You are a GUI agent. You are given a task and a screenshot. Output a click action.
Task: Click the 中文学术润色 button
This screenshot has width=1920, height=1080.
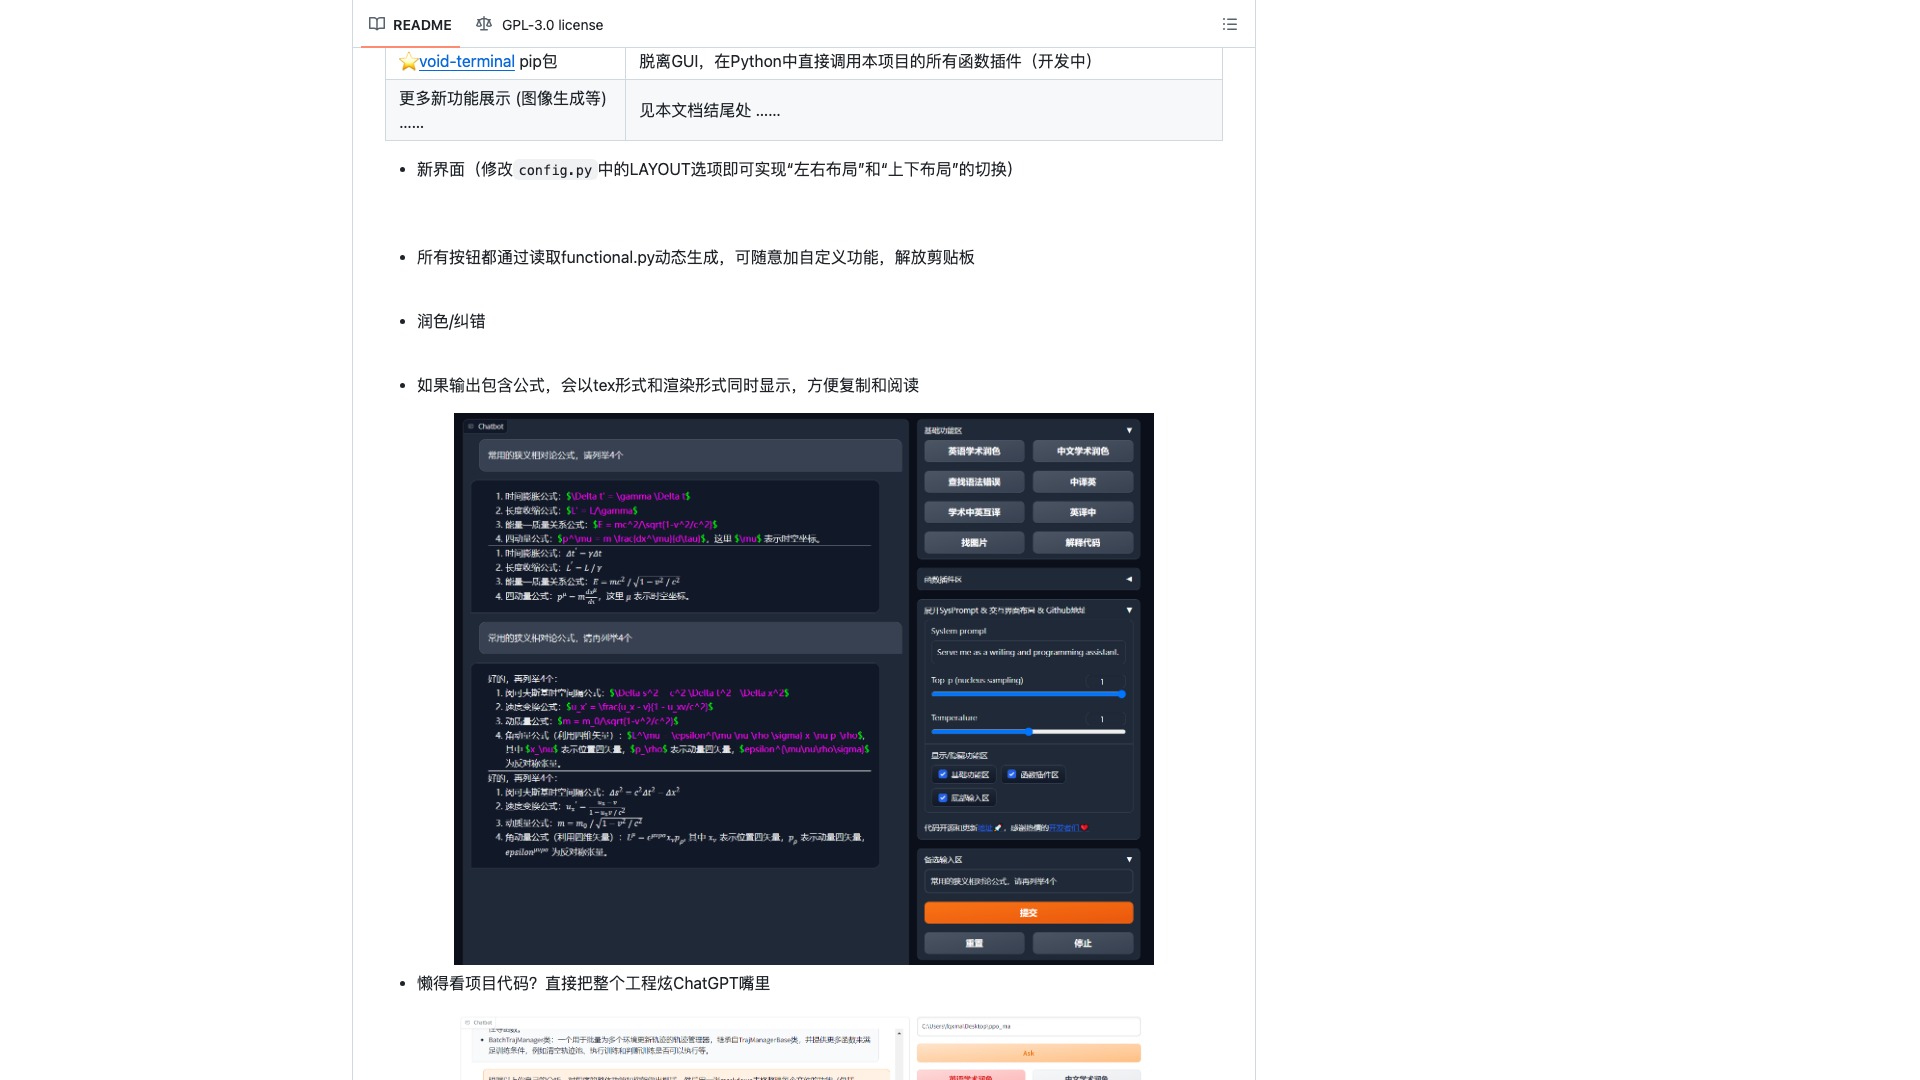click(1083, 452)
